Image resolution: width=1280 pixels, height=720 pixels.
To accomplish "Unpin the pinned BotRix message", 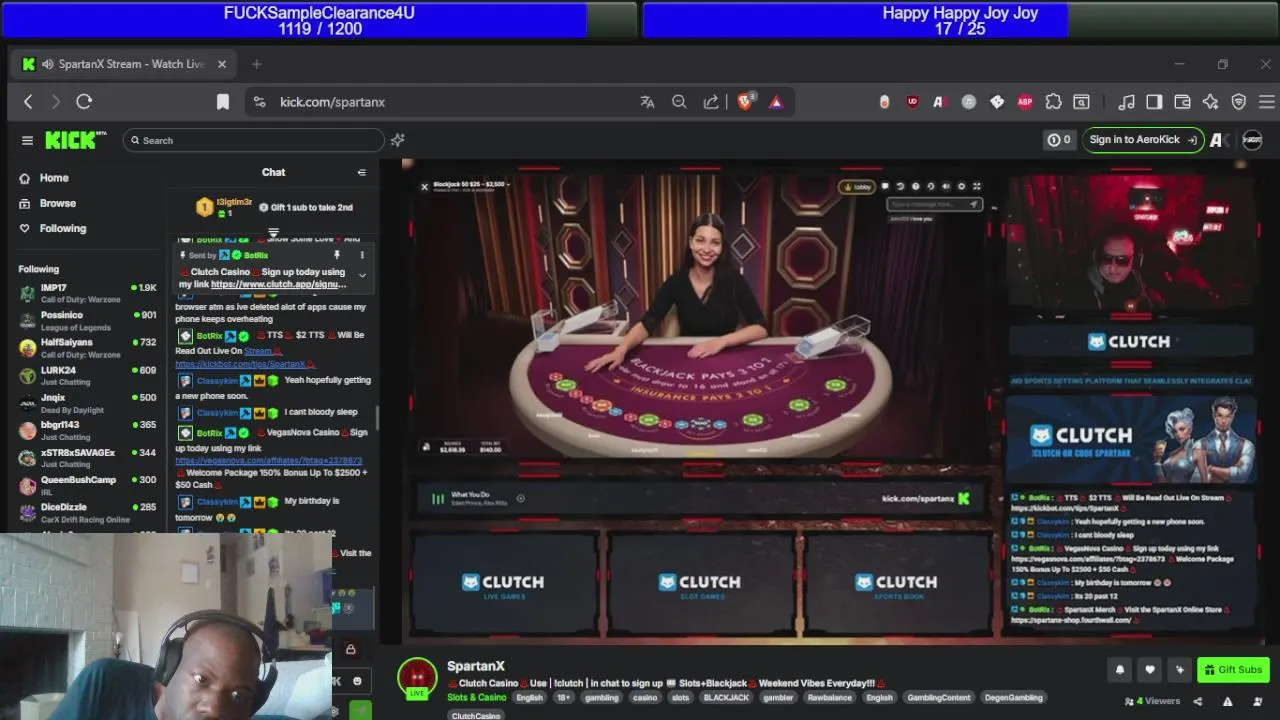I will [x=337, y=255].
